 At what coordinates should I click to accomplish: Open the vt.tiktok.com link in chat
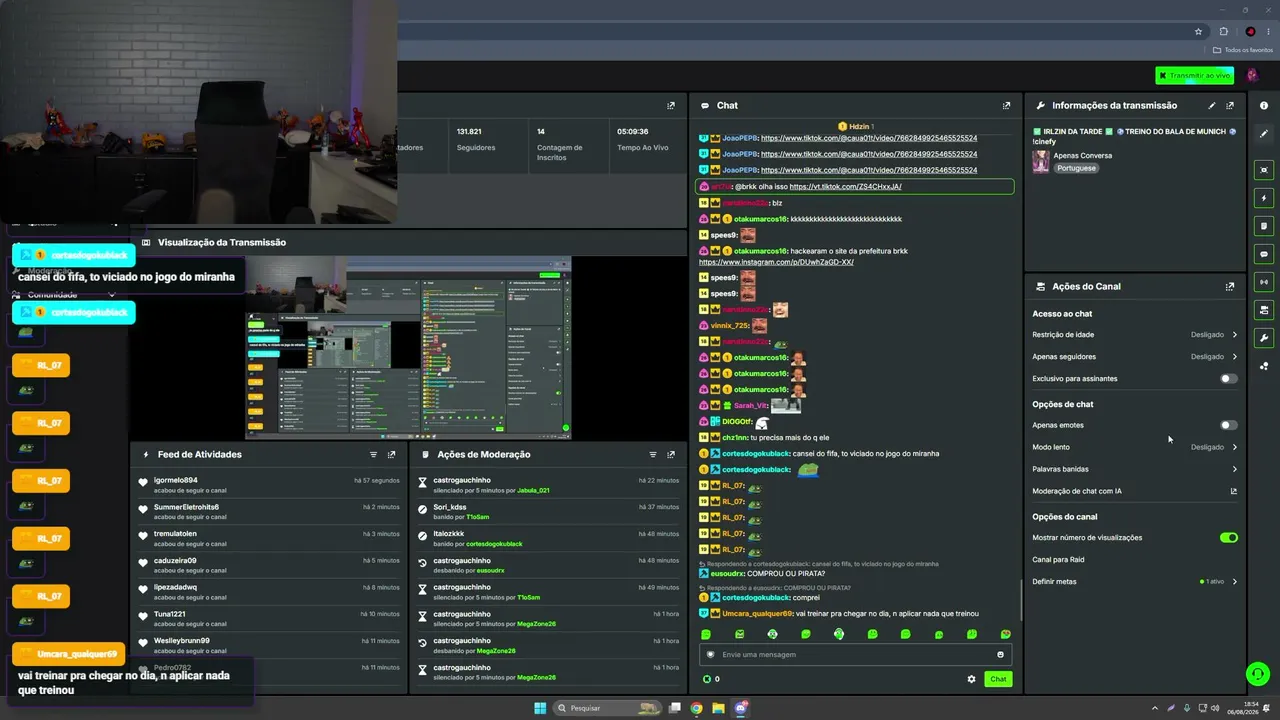(x=845, y=187)
